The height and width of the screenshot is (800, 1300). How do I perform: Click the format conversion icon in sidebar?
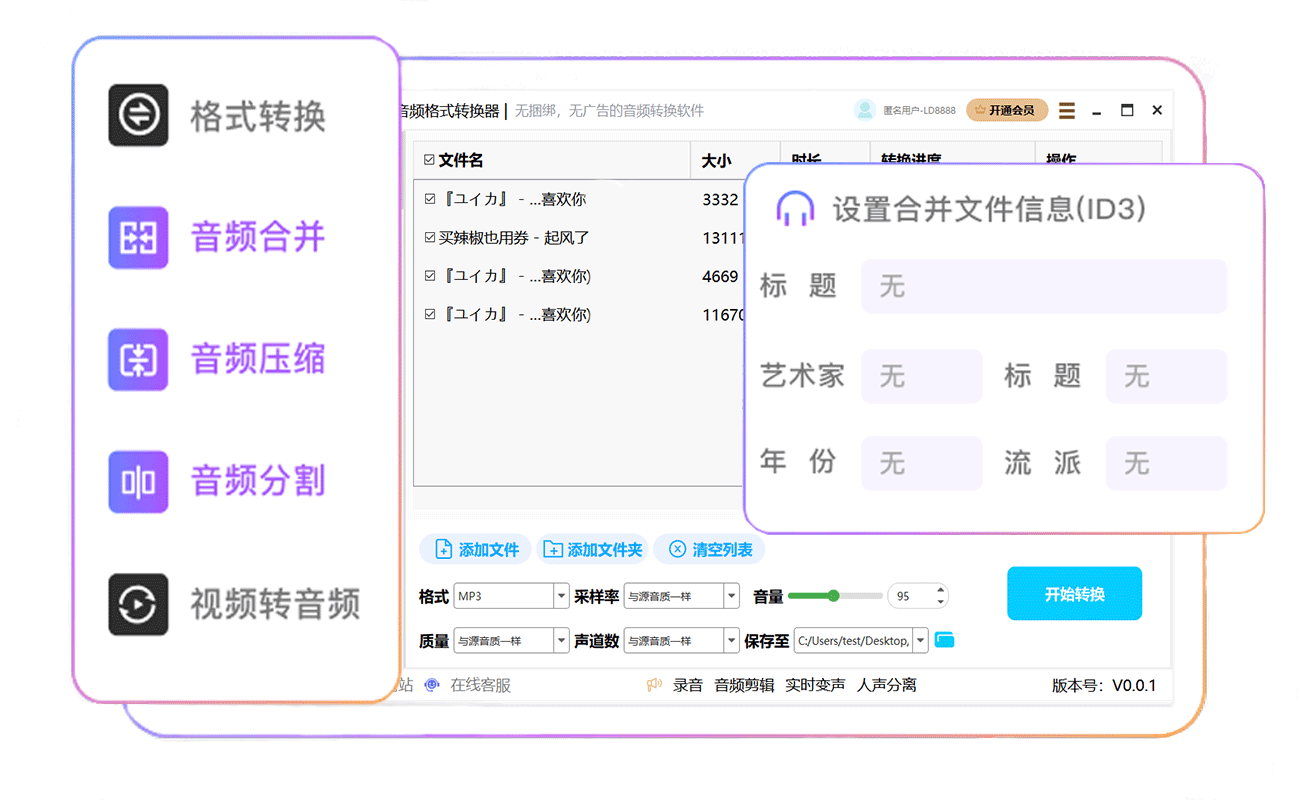138,116
